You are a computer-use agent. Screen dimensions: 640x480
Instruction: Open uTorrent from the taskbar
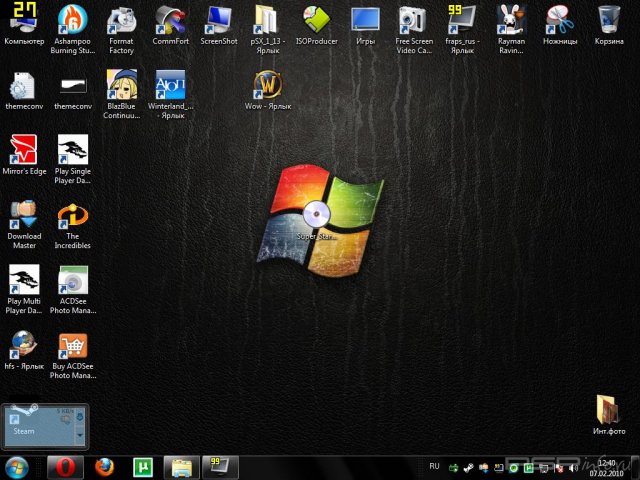tap(143, 466)
